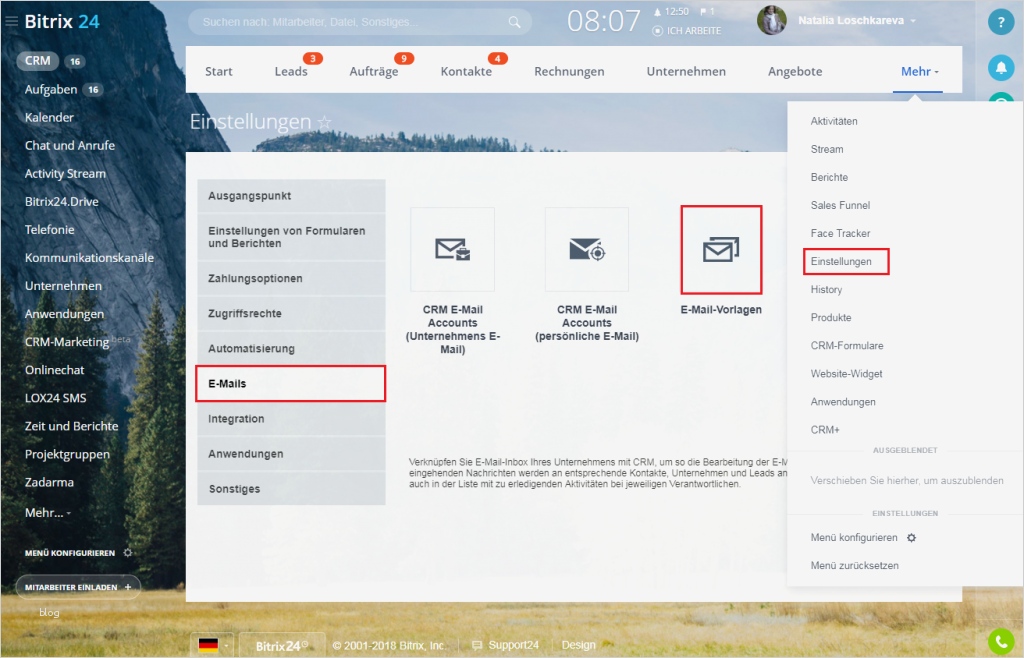Screen dimensions: 1024x658
Task: Open Kommunikationskanäle in sidebar
Action: [89, 258]
